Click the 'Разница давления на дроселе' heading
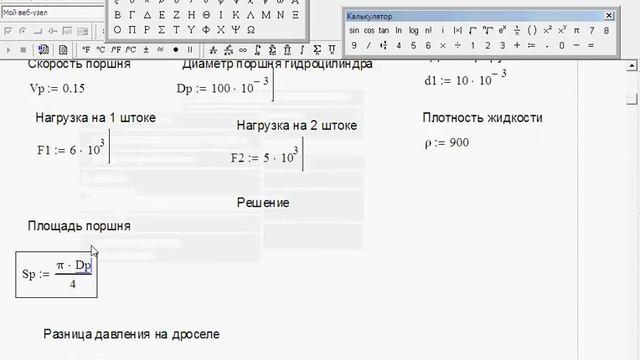 click(x=131, y=334)
